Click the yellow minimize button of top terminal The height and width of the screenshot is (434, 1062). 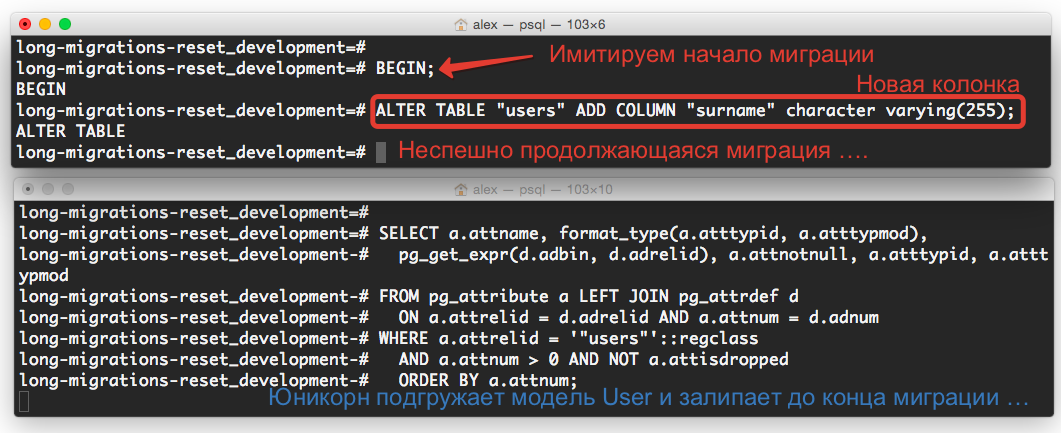tap(45, 24)
